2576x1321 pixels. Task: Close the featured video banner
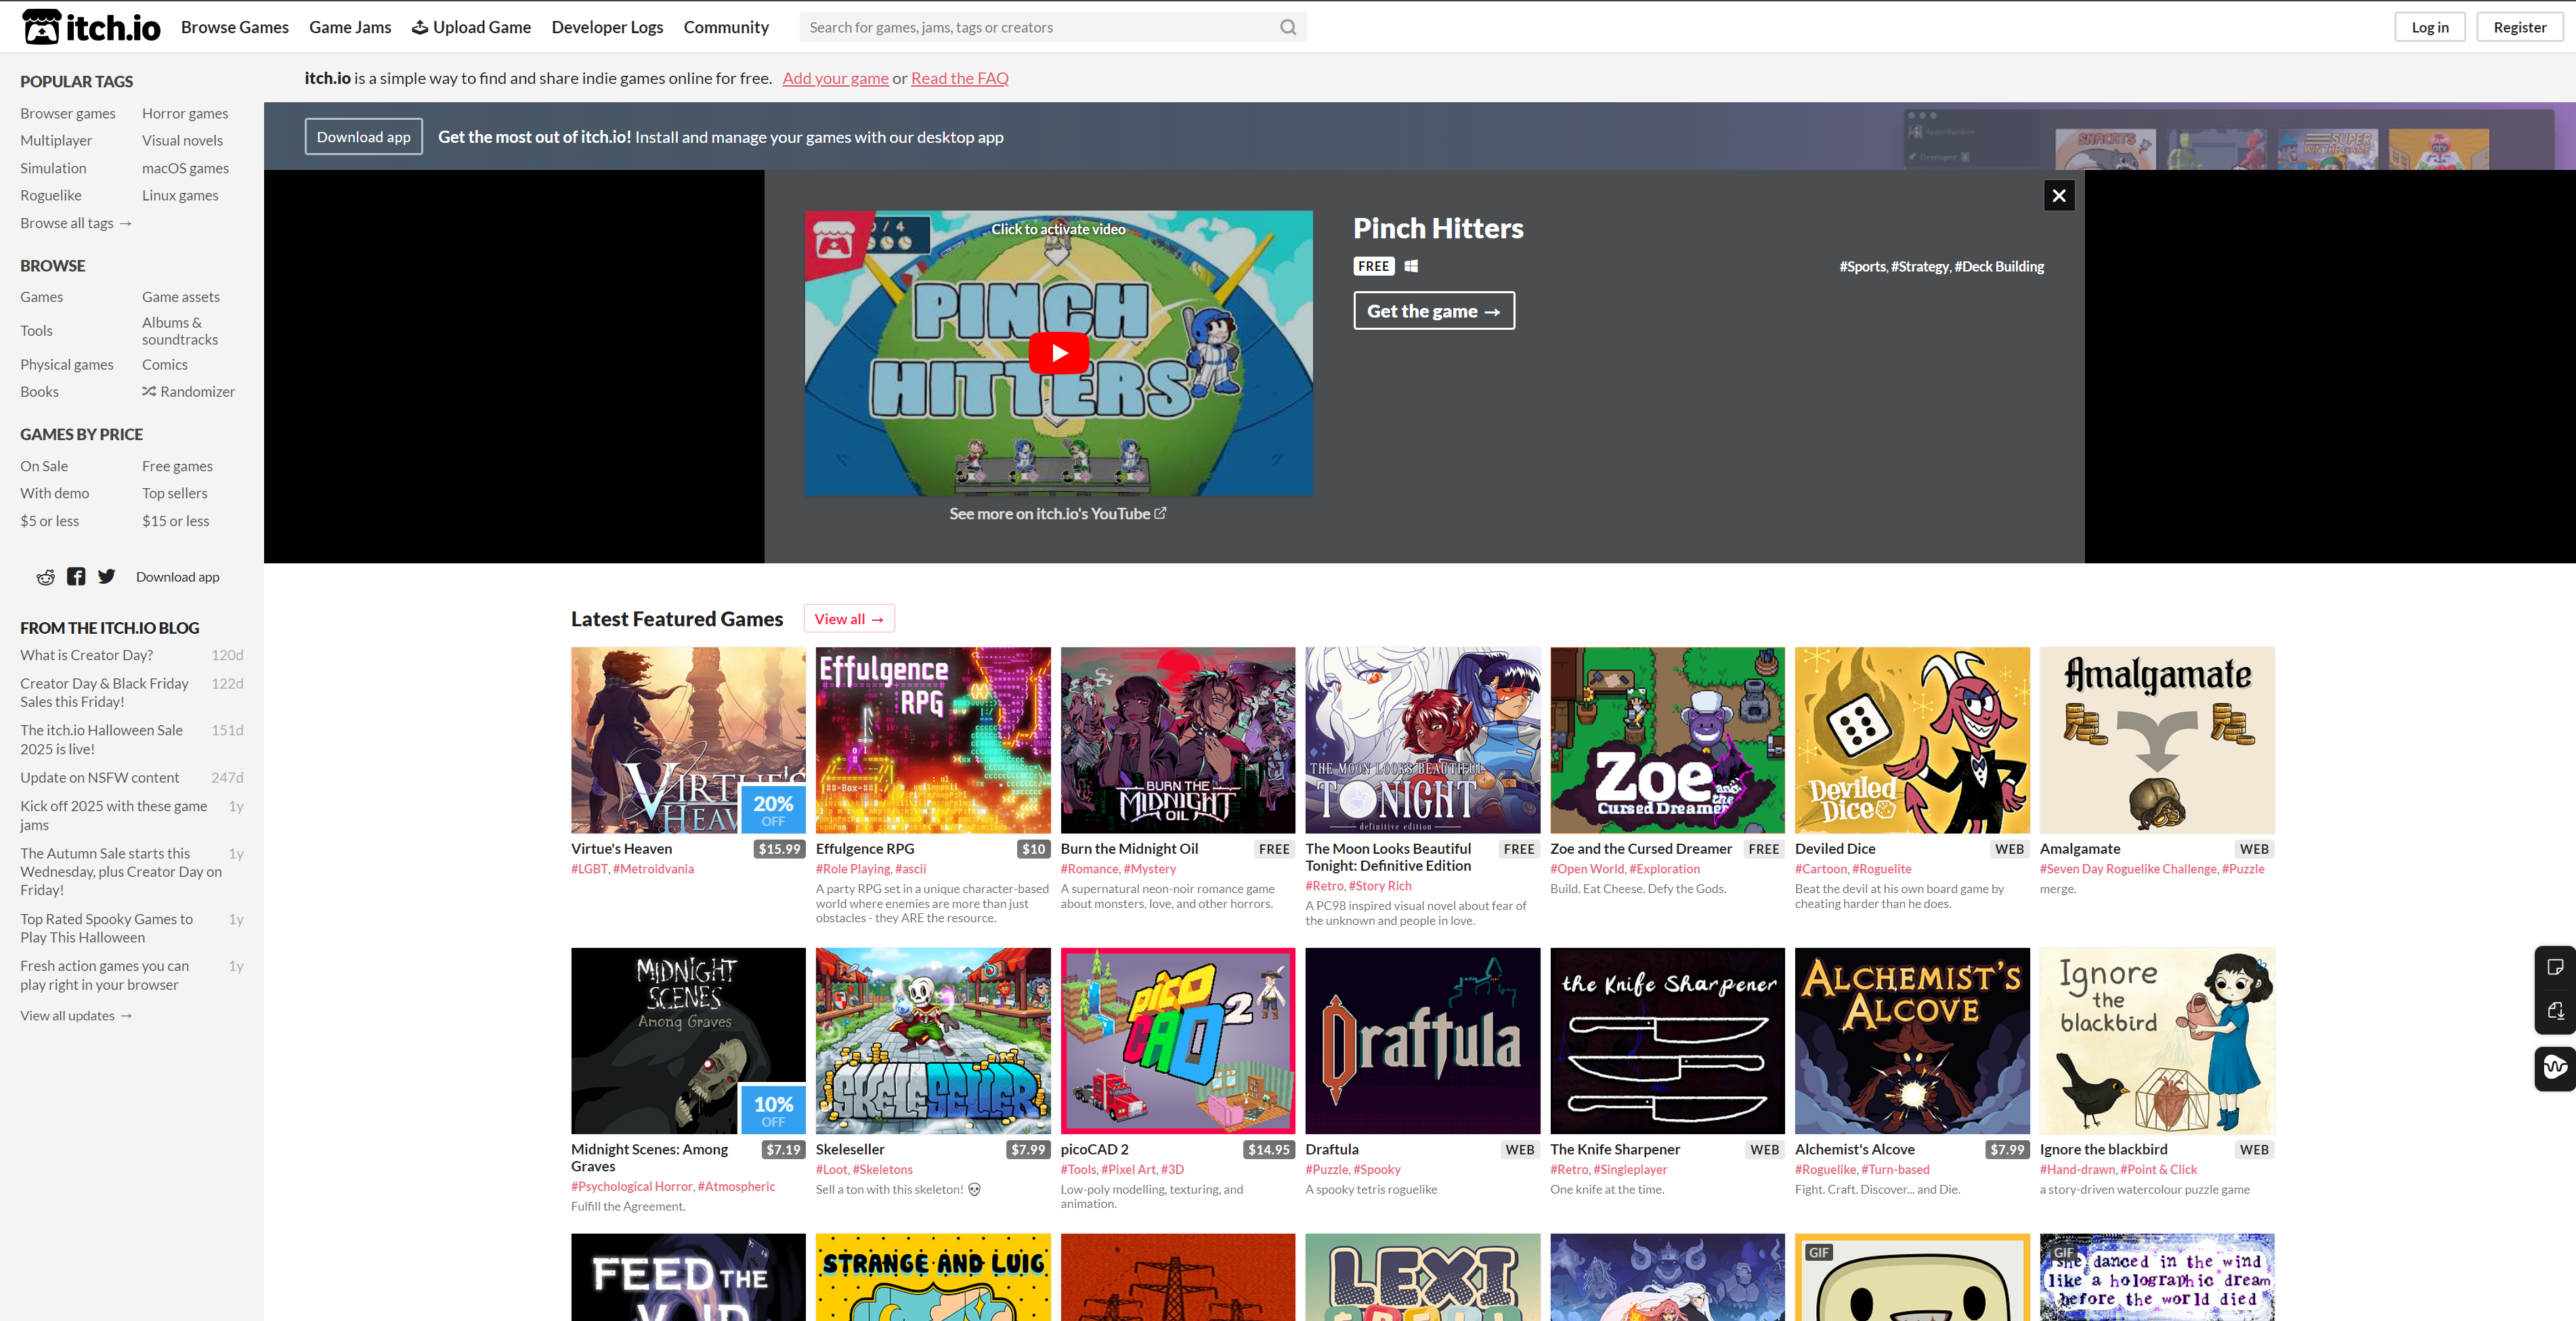tap(2058, 196)
